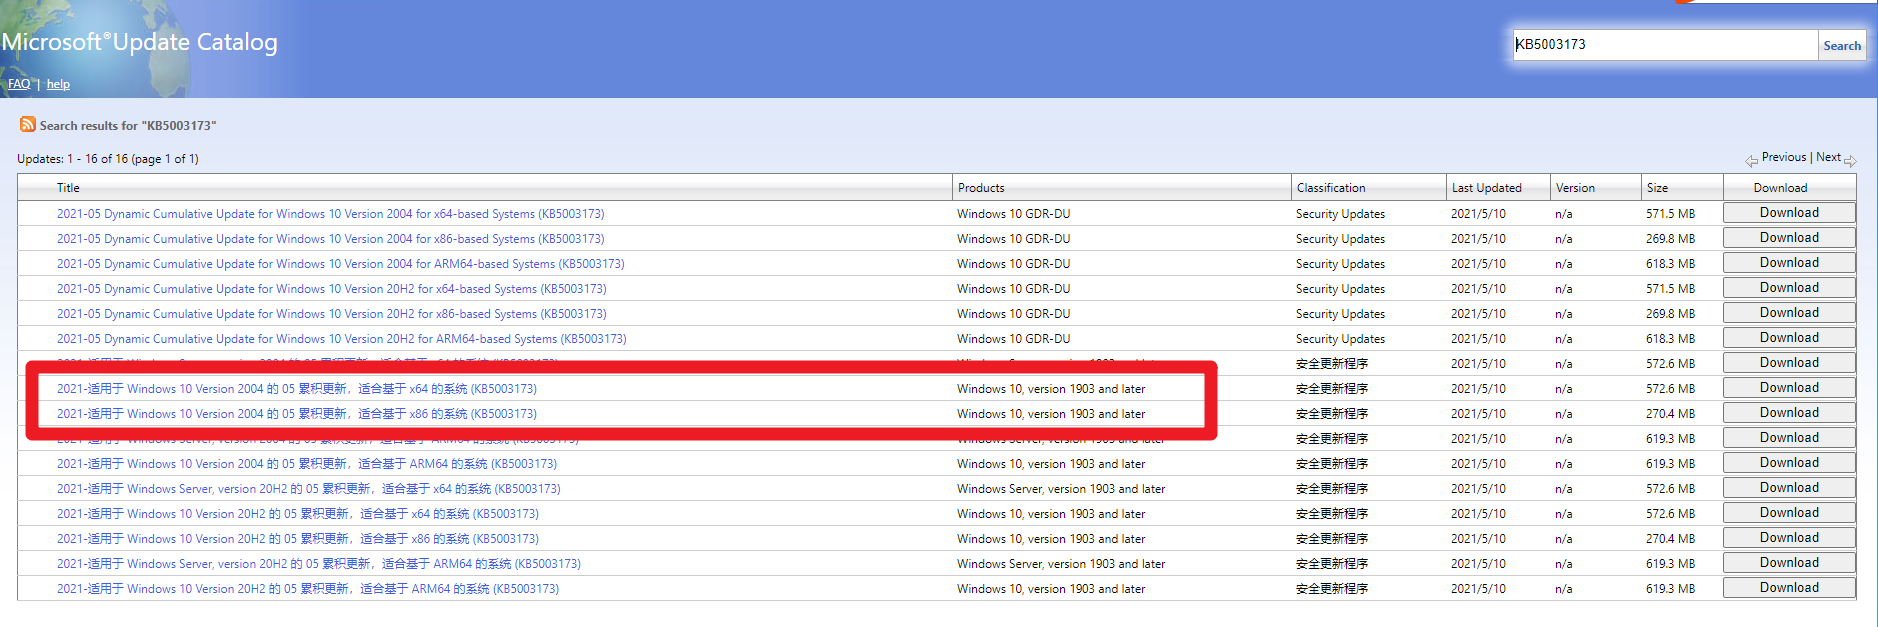This screenshot has height=627, width=1878.
Task: Open Chinese Windows 10 Version 20H2 ARM64 update link
Action: click(x=308, y=589)
